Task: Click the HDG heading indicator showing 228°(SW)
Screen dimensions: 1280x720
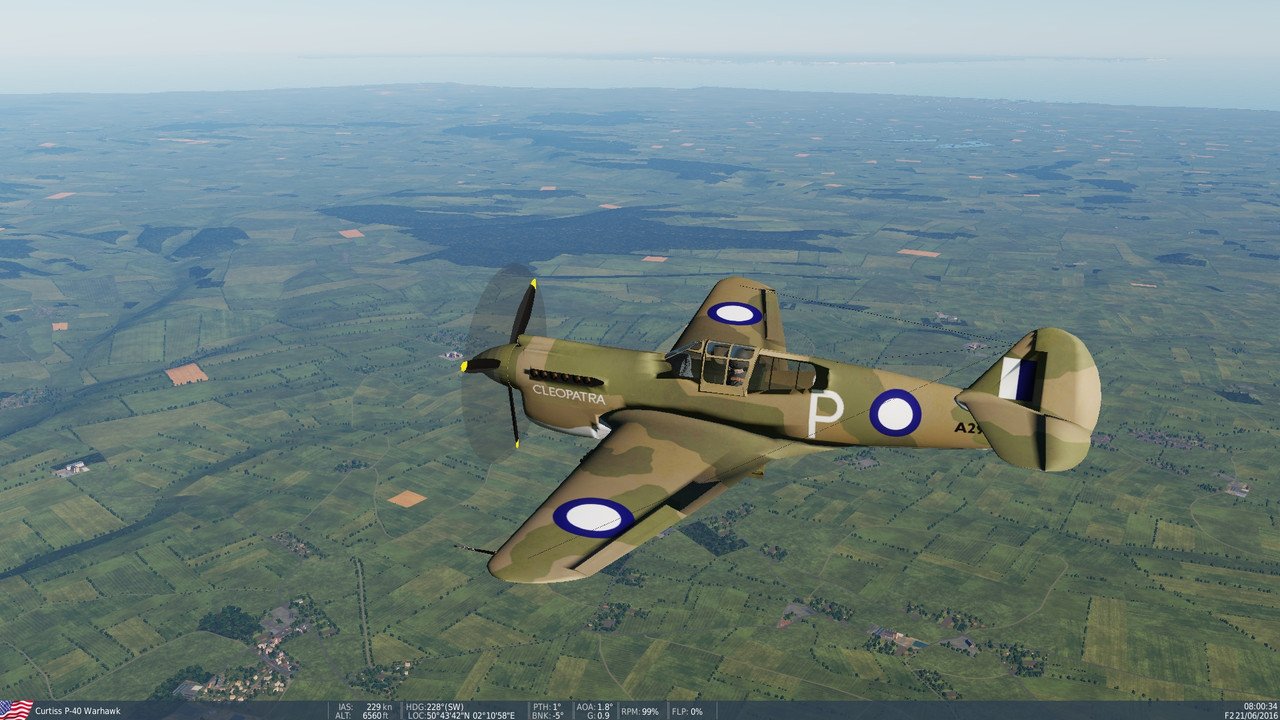Action: tap(436, 705)
